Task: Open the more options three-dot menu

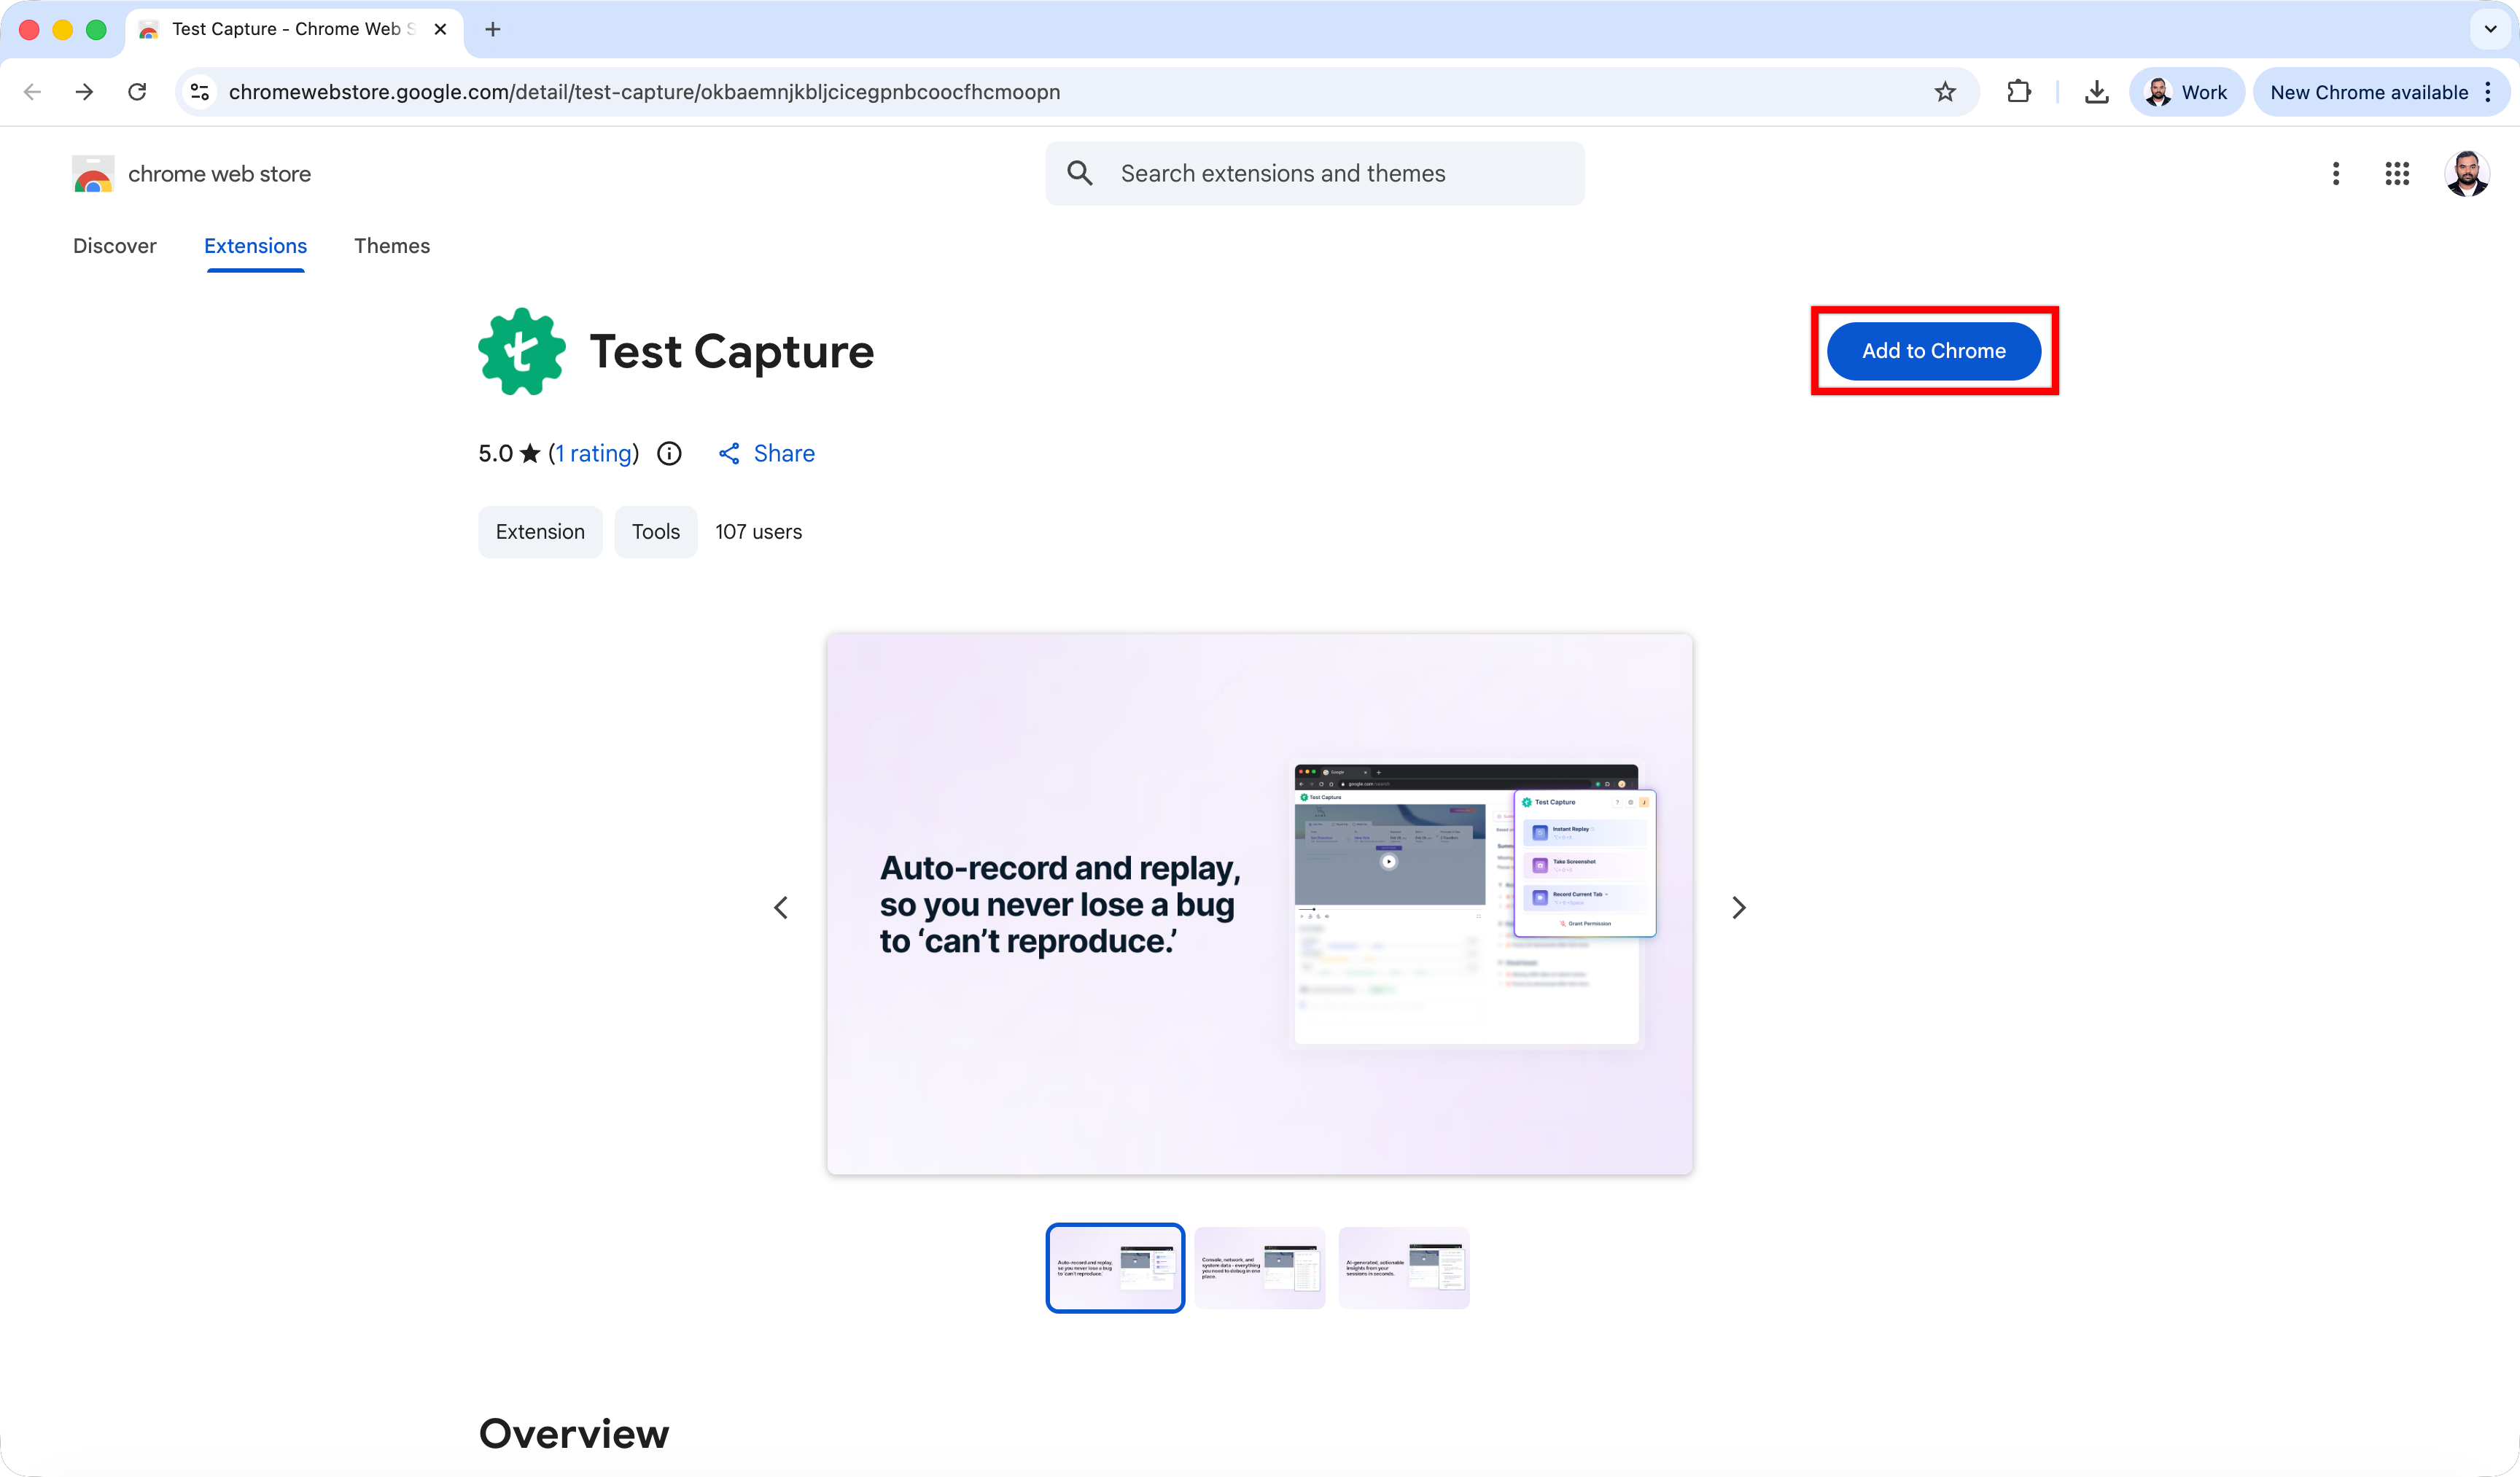Action: (x=2335, y=173)
